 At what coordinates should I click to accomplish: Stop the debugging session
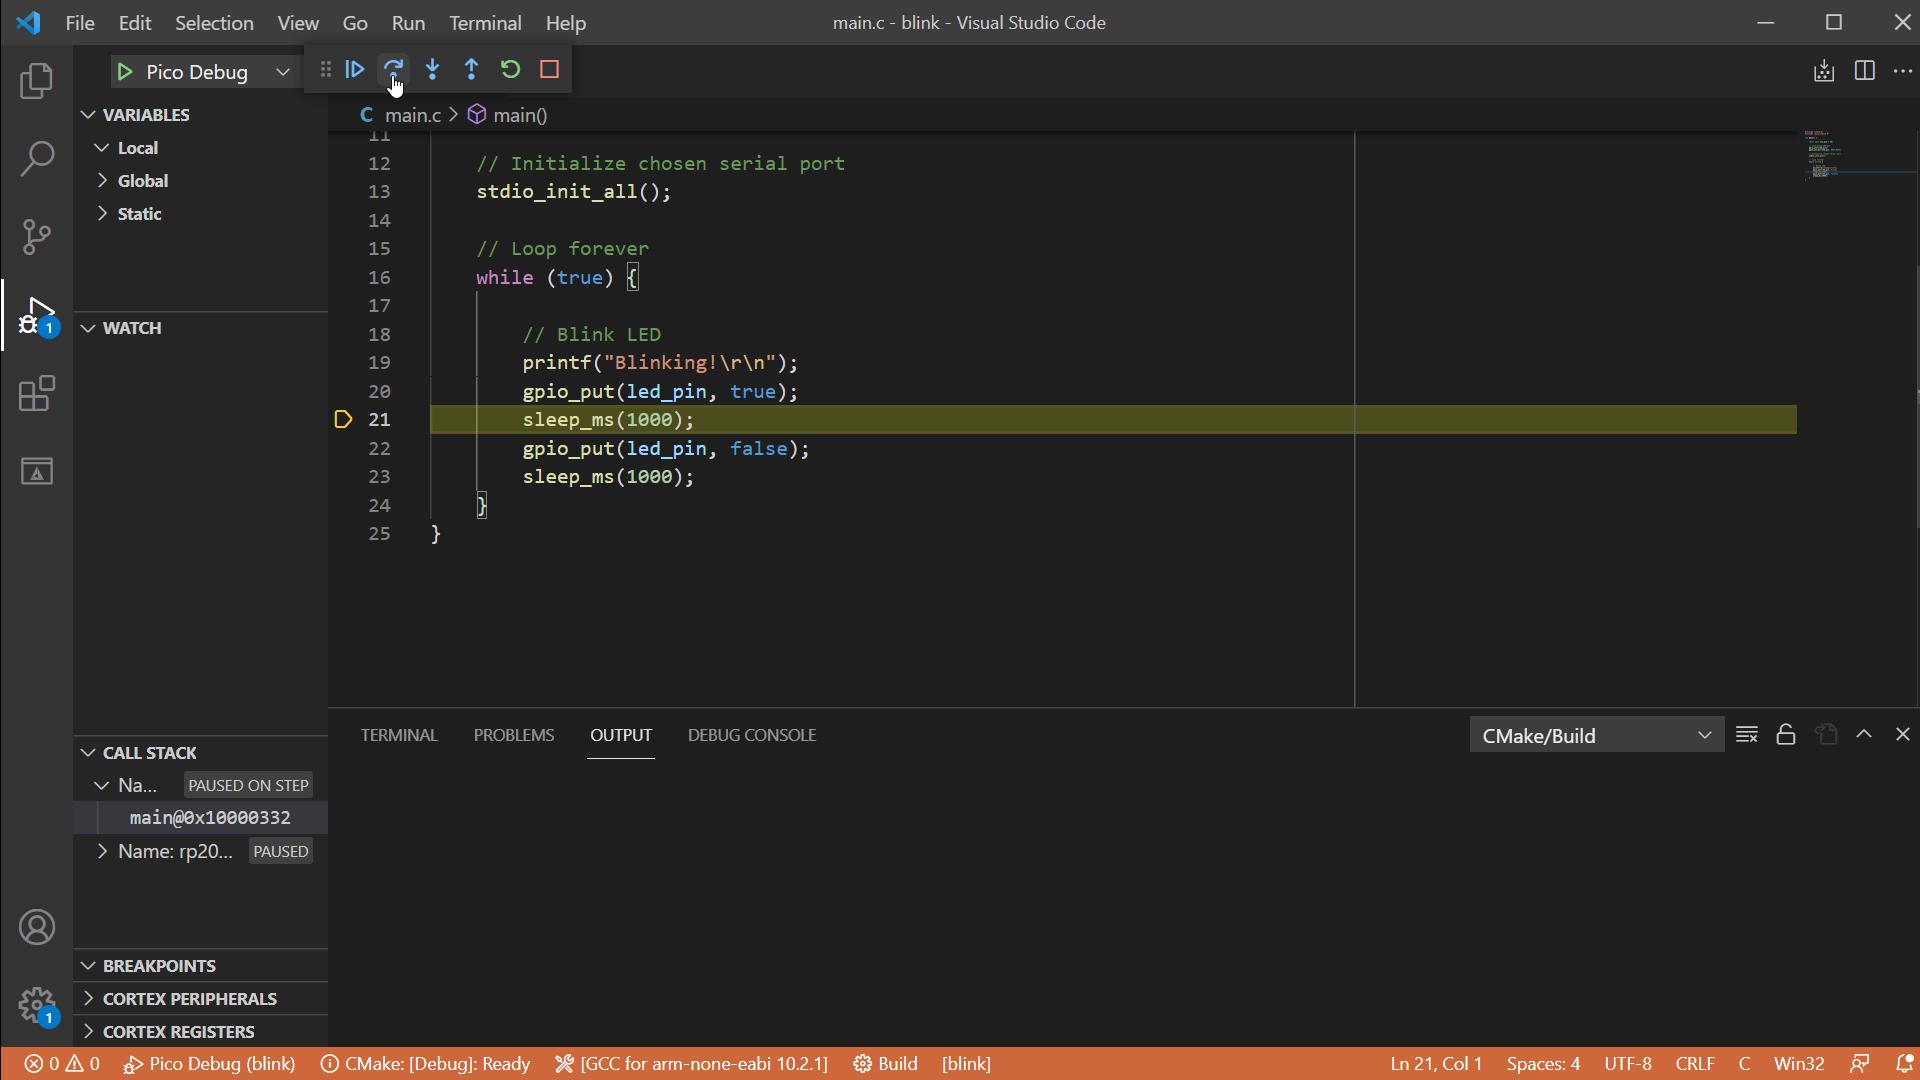pyautogui.click(x=549, y=69)
